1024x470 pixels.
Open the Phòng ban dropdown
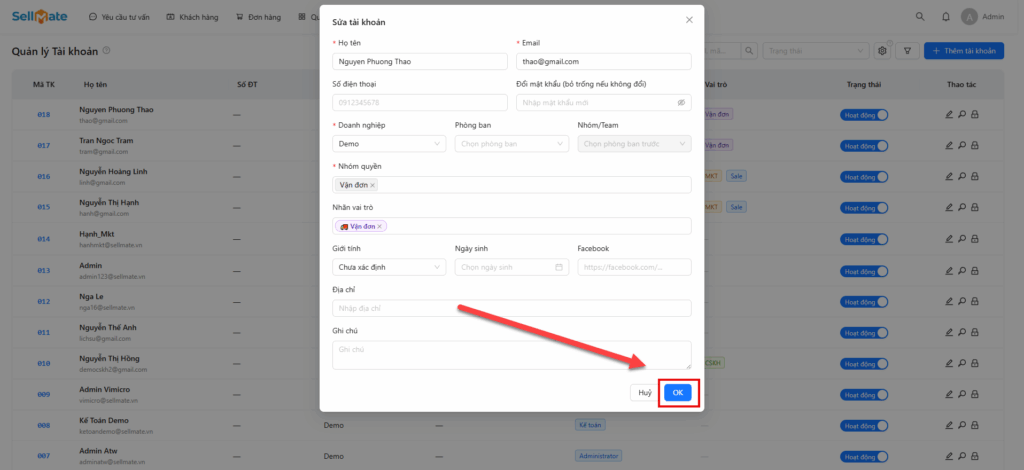point(512,144)
